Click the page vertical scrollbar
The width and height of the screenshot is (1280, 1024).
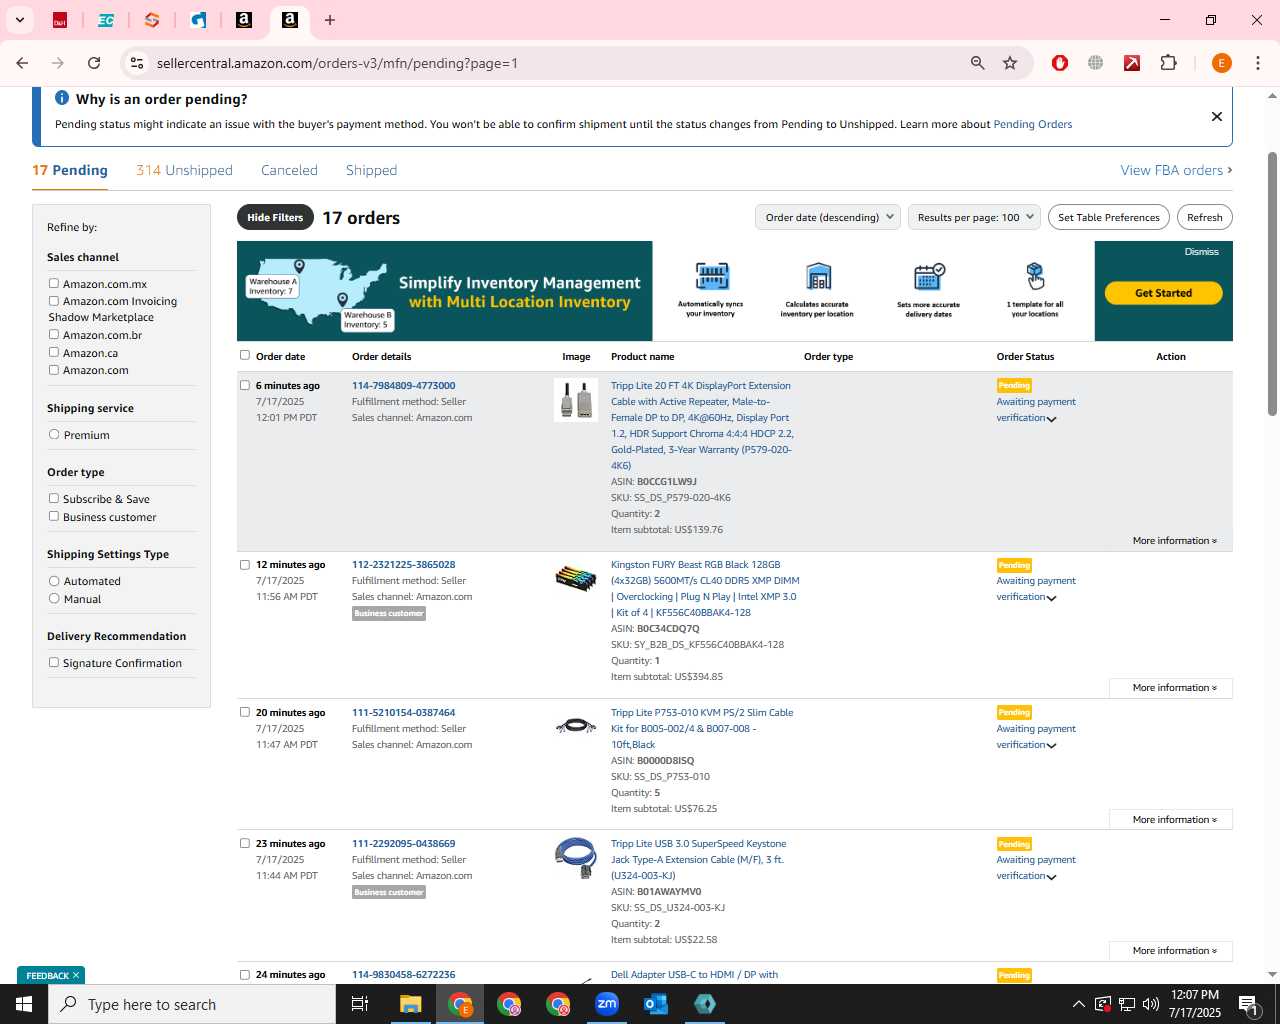click(1272, 284)
